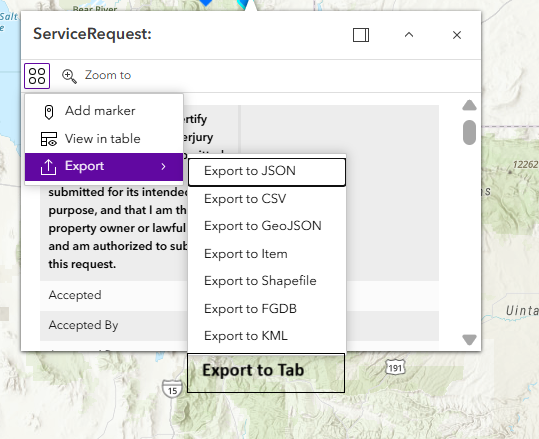Click the View in table icon
Image resolution: width=539 pixels, height=439 pixels.
(49, 139)
